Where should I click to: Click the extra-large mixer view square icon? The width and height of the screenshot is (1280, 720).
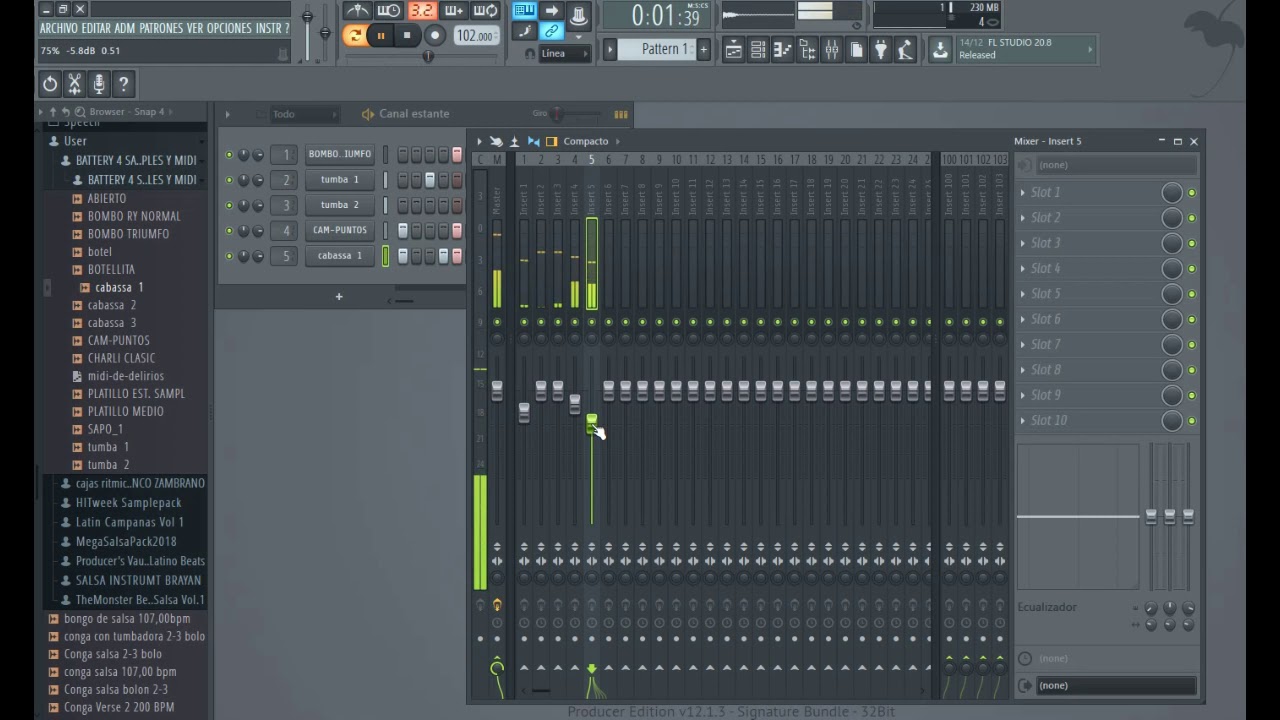point(551,141)
